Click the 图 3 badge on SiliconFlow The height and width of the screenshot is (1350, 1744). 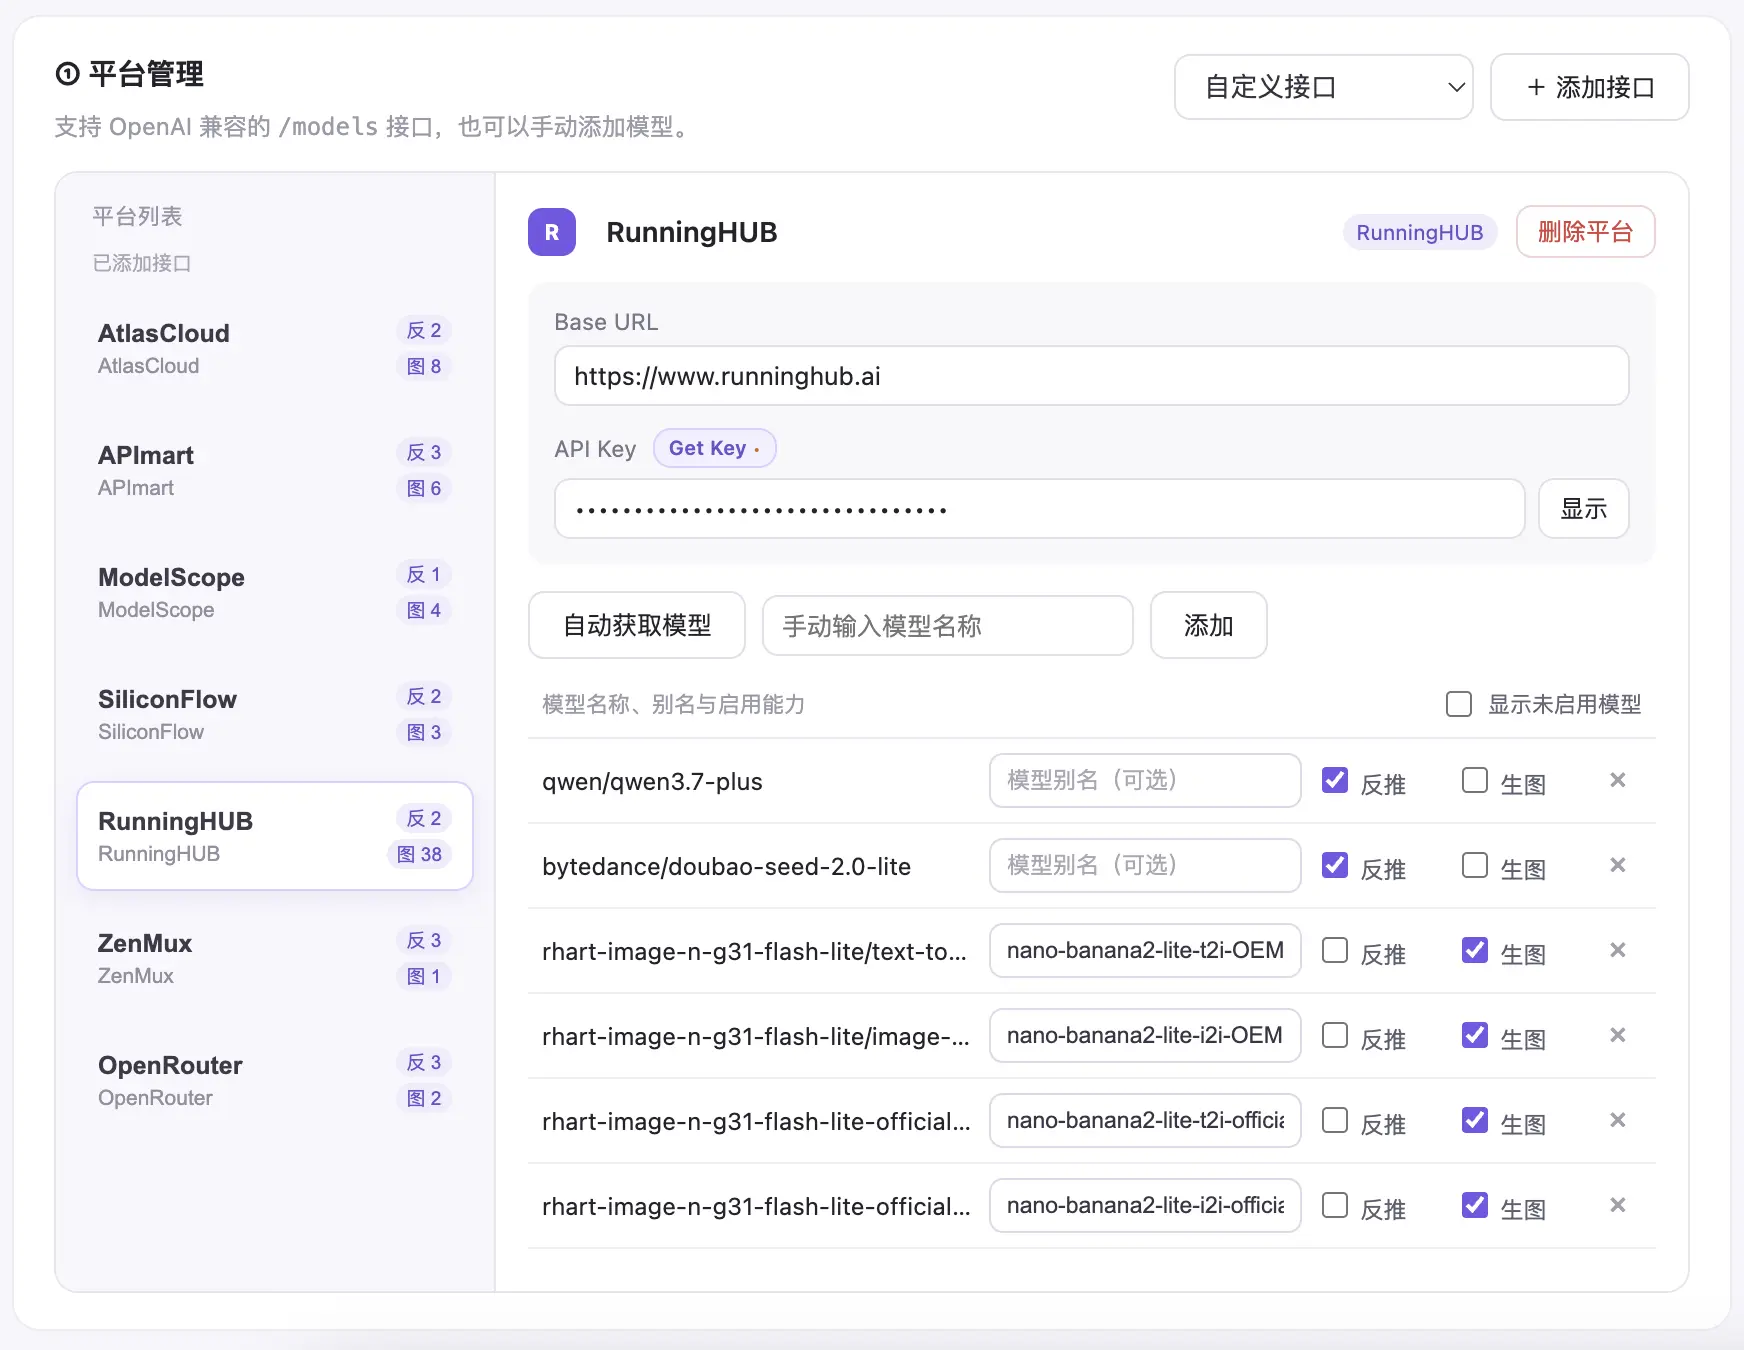(x=424, y=732)
